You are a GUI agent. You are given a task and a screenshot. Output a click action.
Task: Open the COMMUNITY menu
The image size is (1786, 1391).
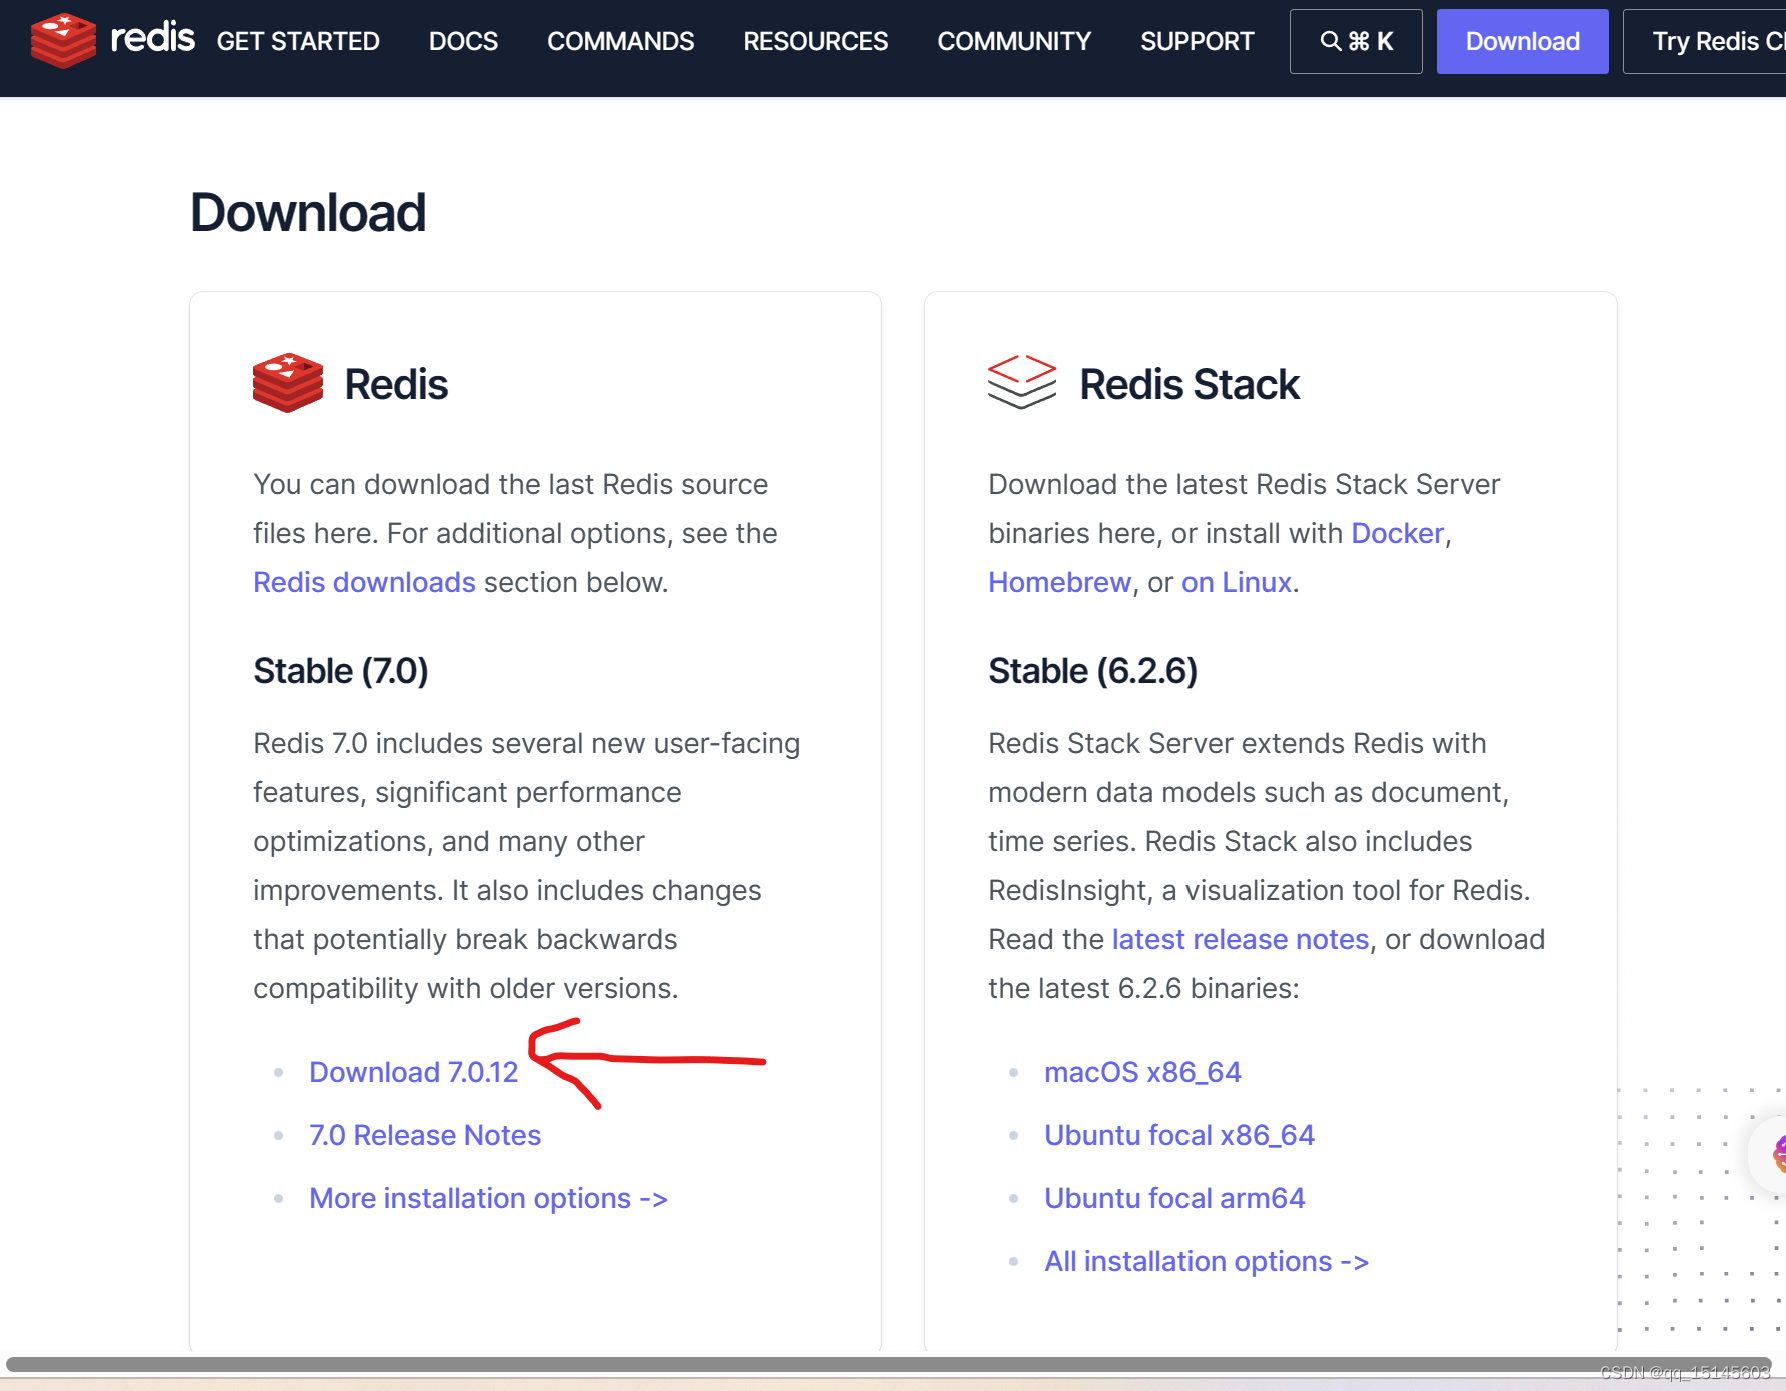tap(1014, 41)
